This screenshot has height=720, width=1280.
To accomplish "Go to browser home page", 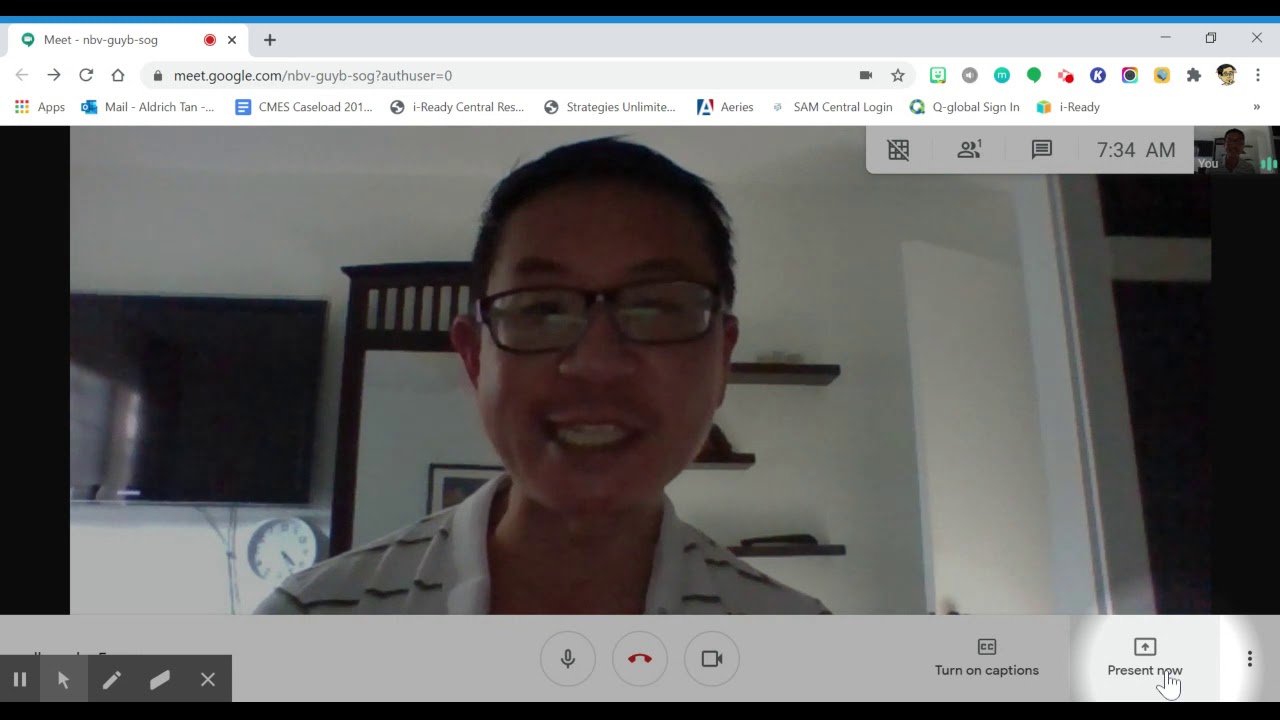I will [x=118, y=75].
